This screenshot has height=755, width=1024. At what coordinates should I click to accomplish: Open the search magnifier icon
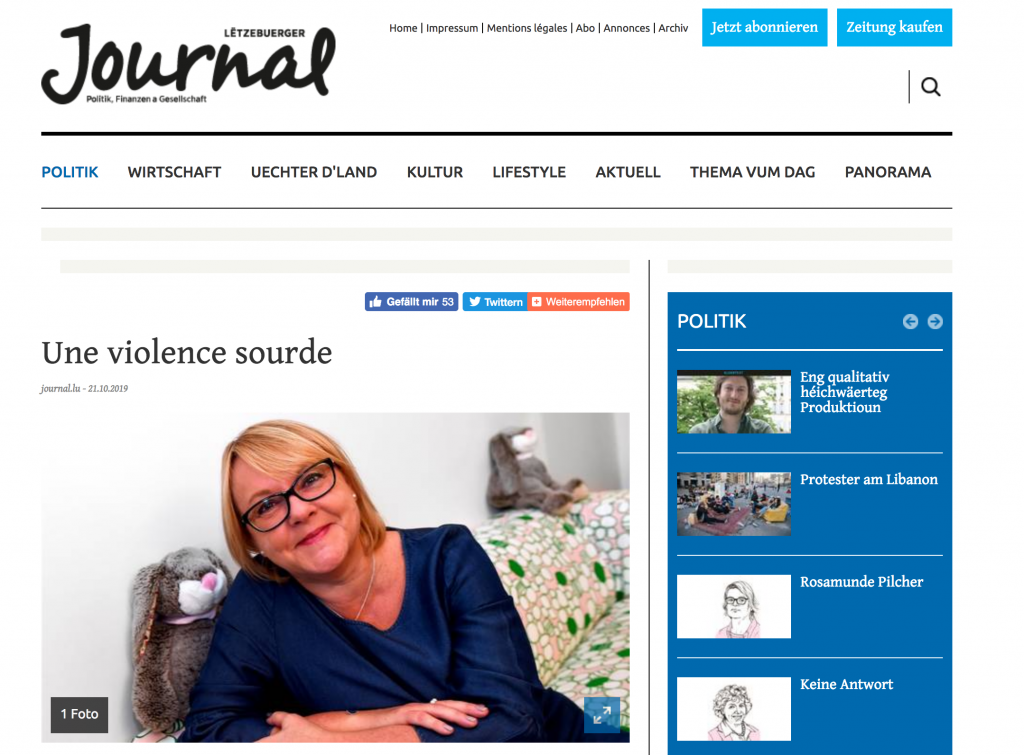click(931, 87)
